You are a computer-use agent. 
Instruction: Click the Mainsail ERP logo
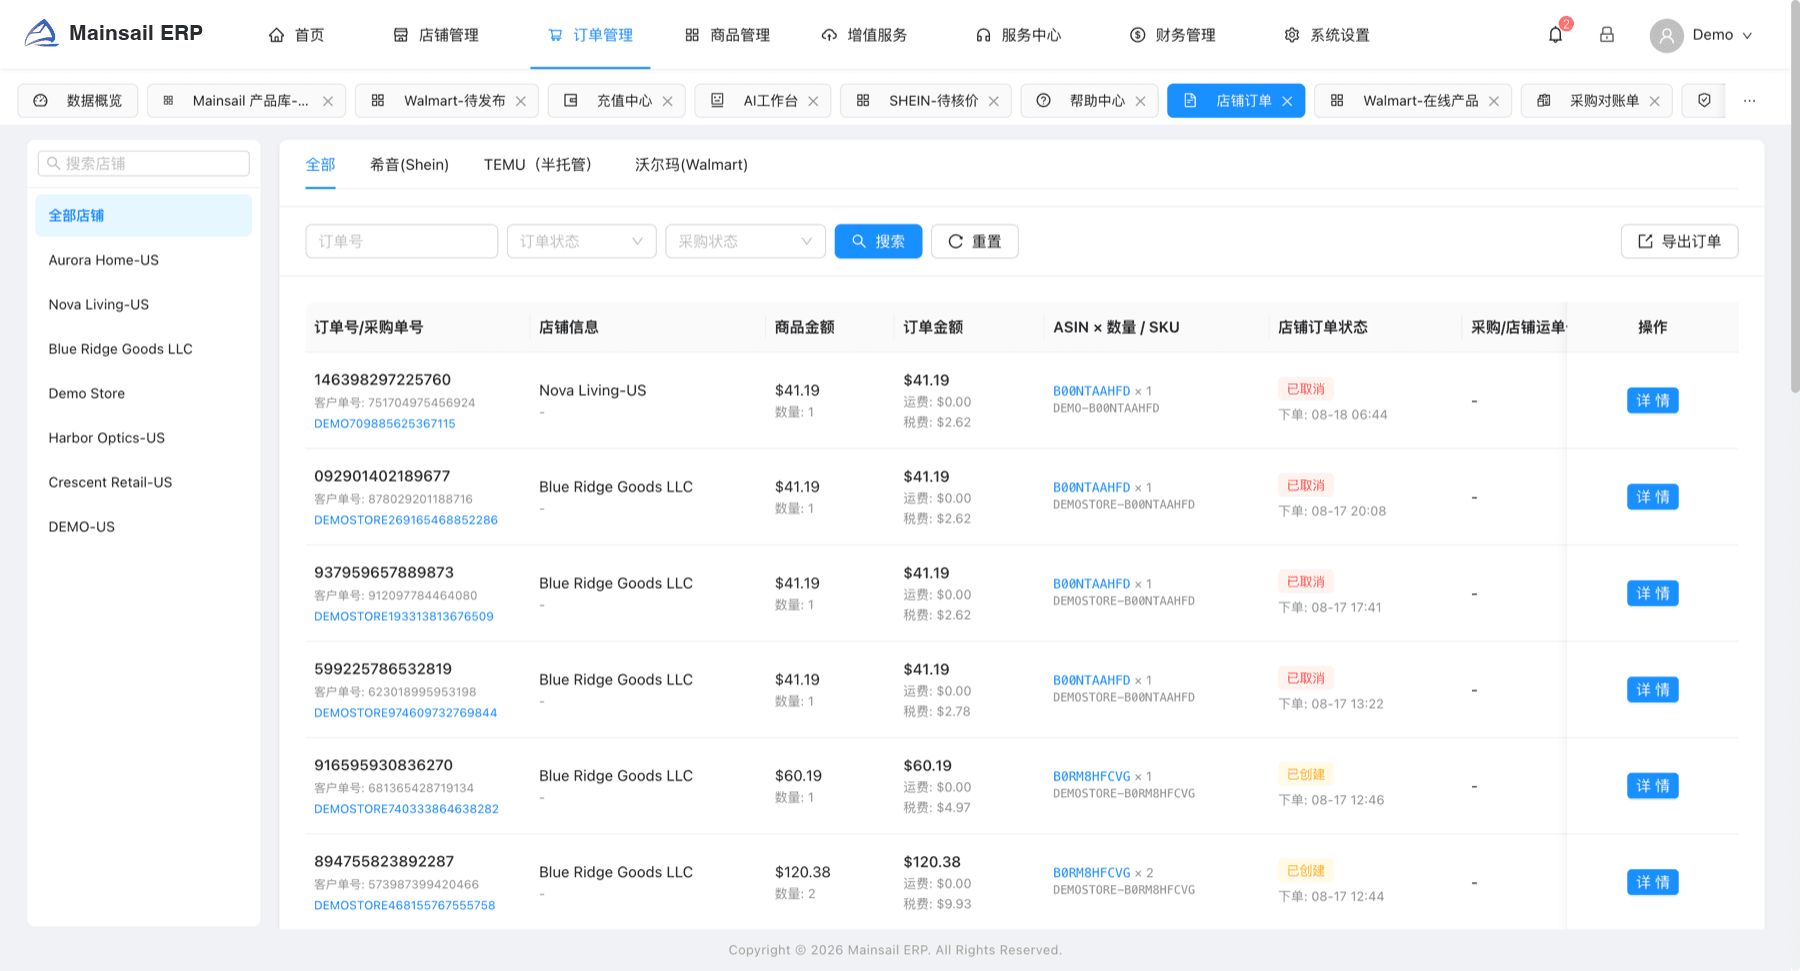pos(113,34)
